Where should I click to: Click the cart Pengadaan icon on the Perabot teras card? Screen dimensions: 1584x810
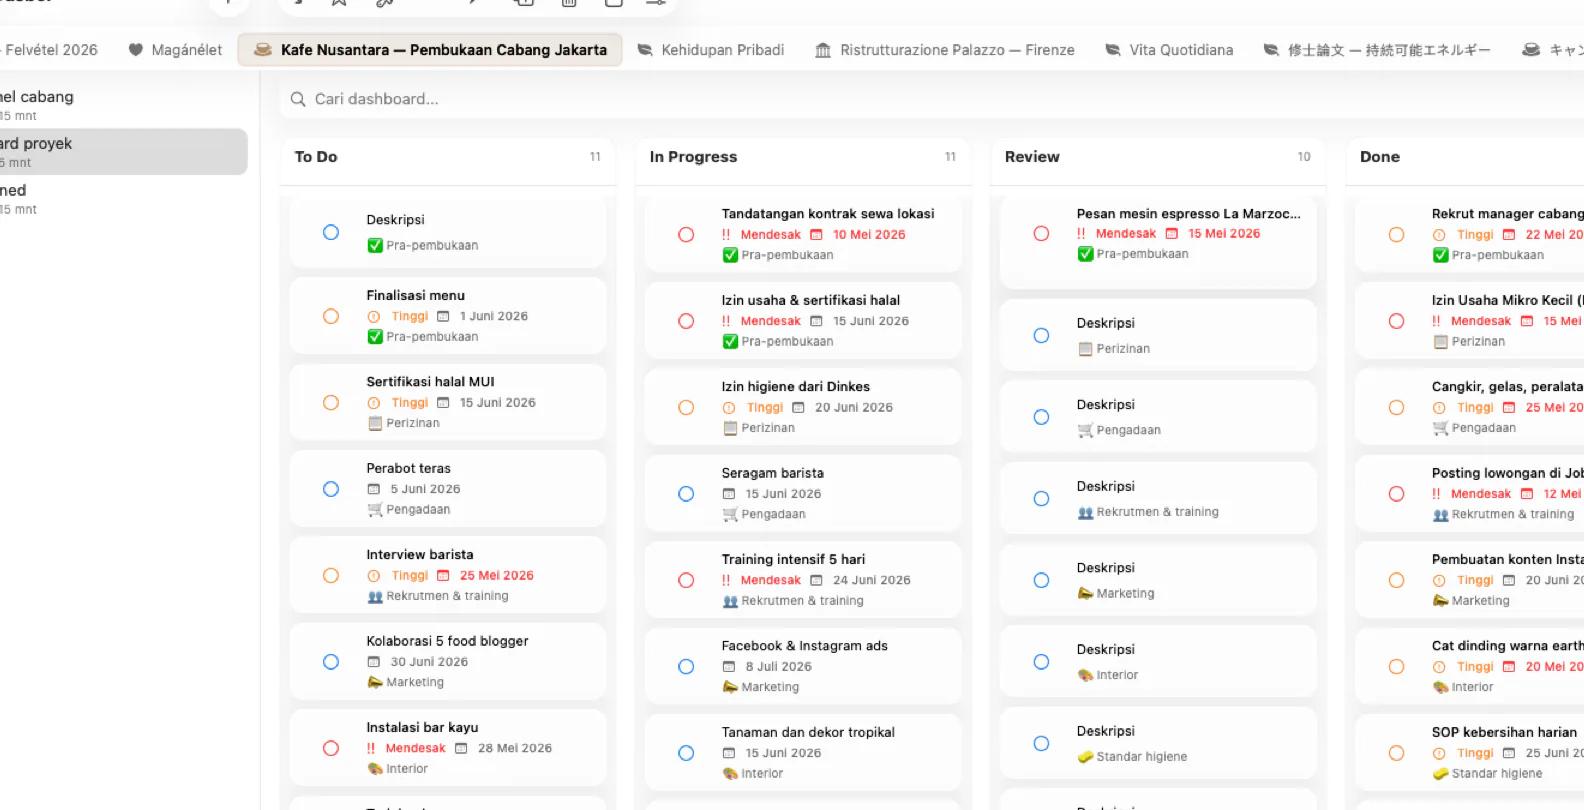pos(375,510)
